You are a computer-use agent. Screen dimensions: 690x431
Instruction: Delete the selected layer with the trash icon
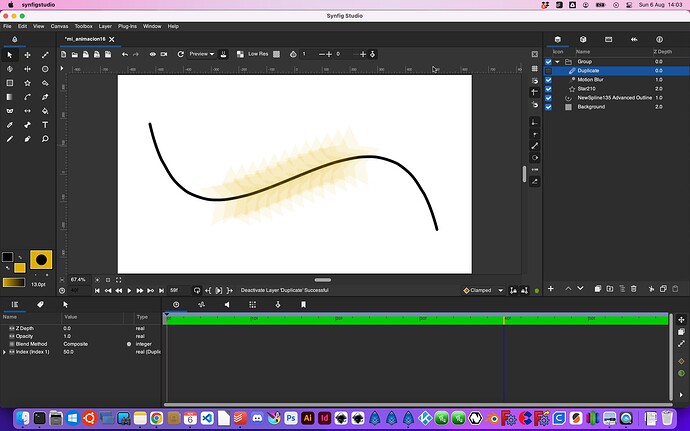click(634, 288)
